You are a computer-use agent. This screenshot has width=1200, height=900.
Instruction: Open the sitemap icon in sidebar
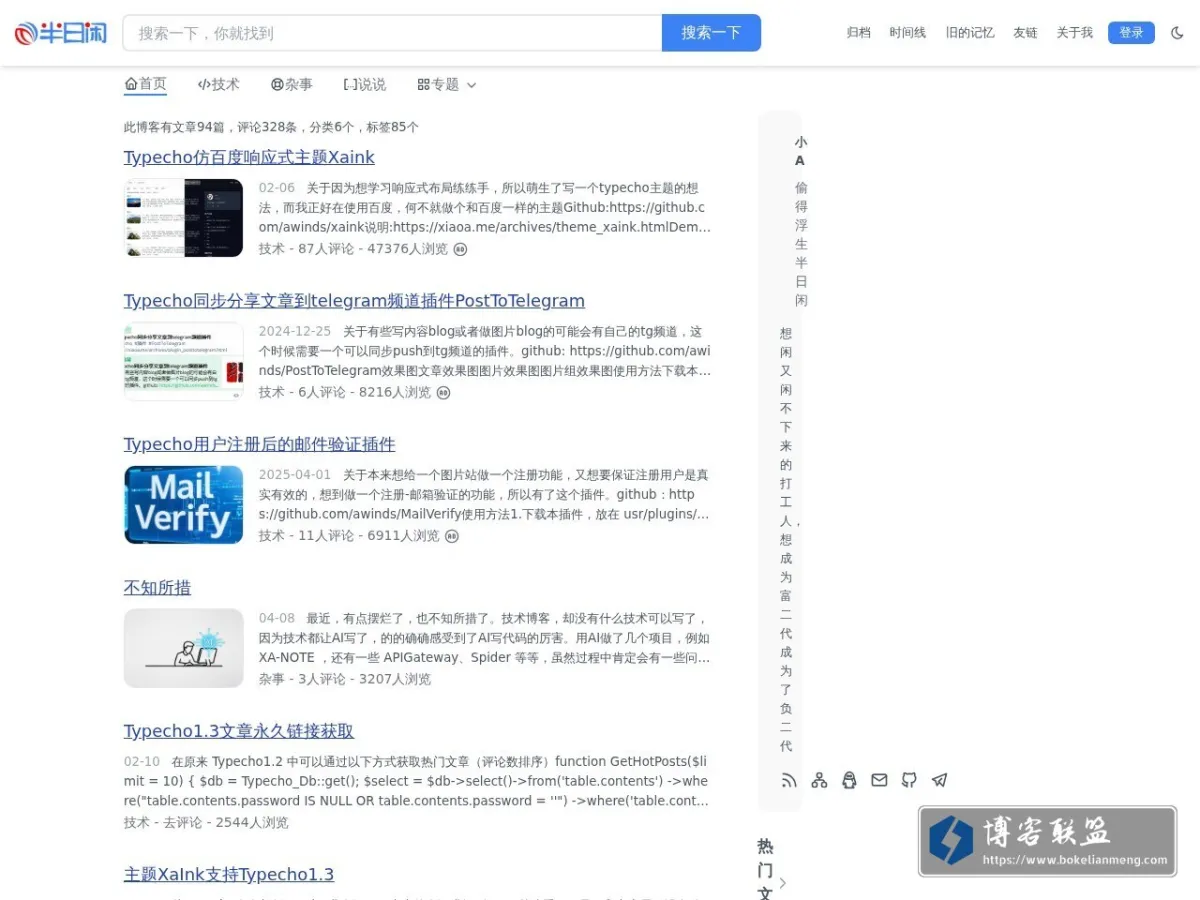click(x=819, y=780)
